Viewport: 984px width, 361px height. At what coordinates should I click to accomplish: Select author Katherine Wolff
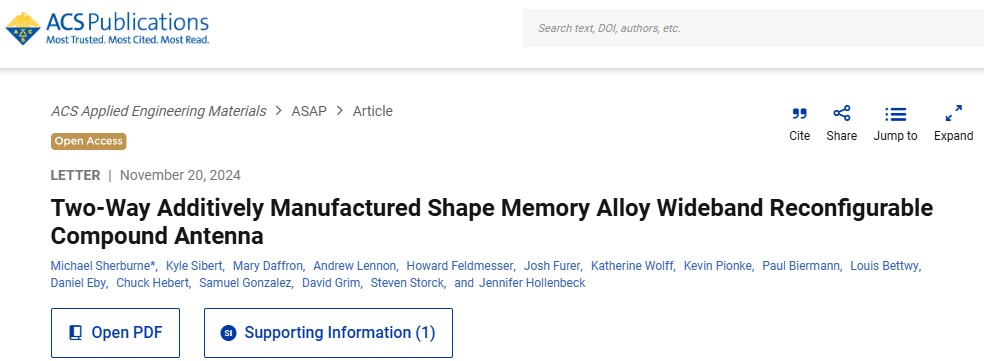point(632,266)
